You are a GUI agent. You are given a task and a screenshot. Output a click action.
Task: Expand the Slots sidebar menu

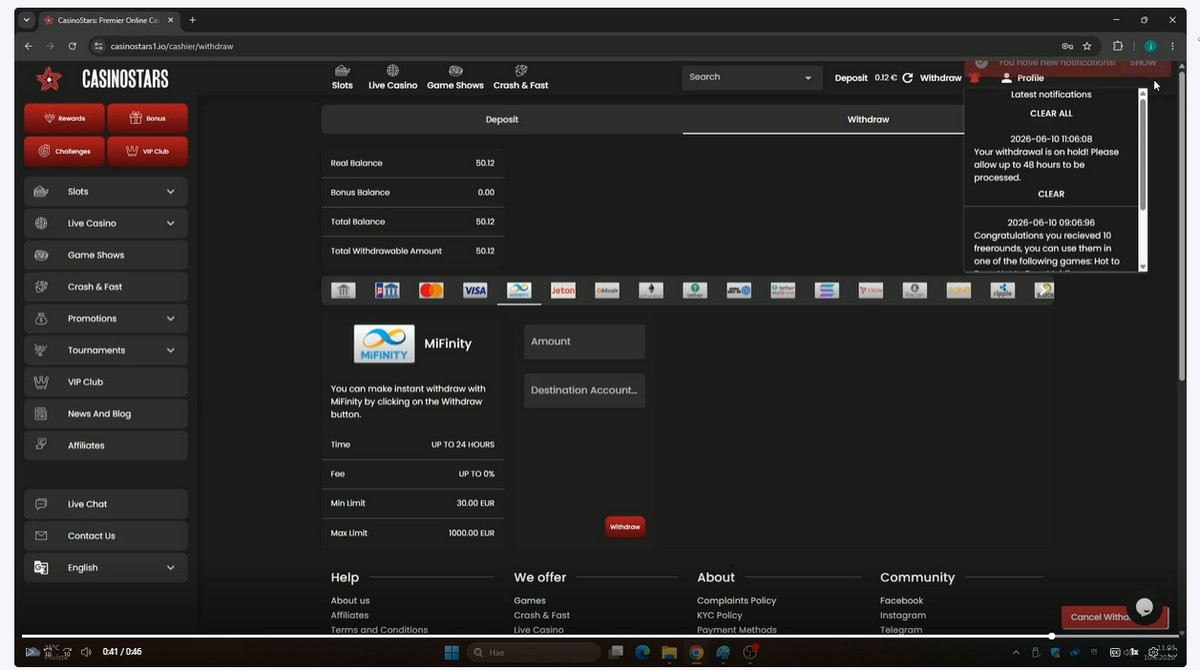105,191
